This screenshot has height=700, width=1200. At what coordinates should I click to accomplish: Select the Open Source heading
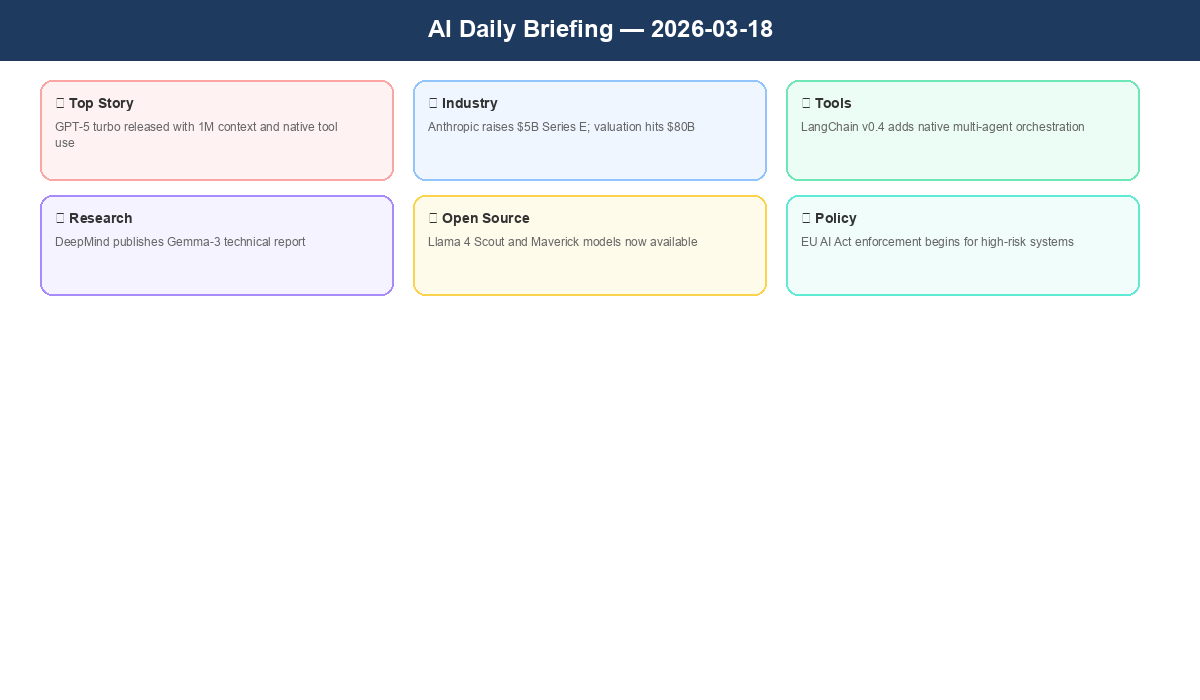coord(486,218)
